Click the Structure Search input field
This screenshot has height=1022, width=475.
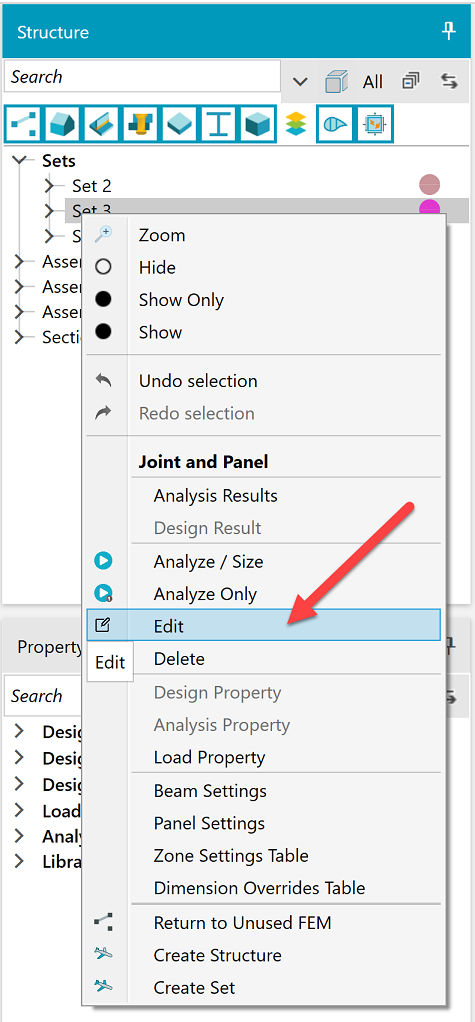(x=142, y=76)
